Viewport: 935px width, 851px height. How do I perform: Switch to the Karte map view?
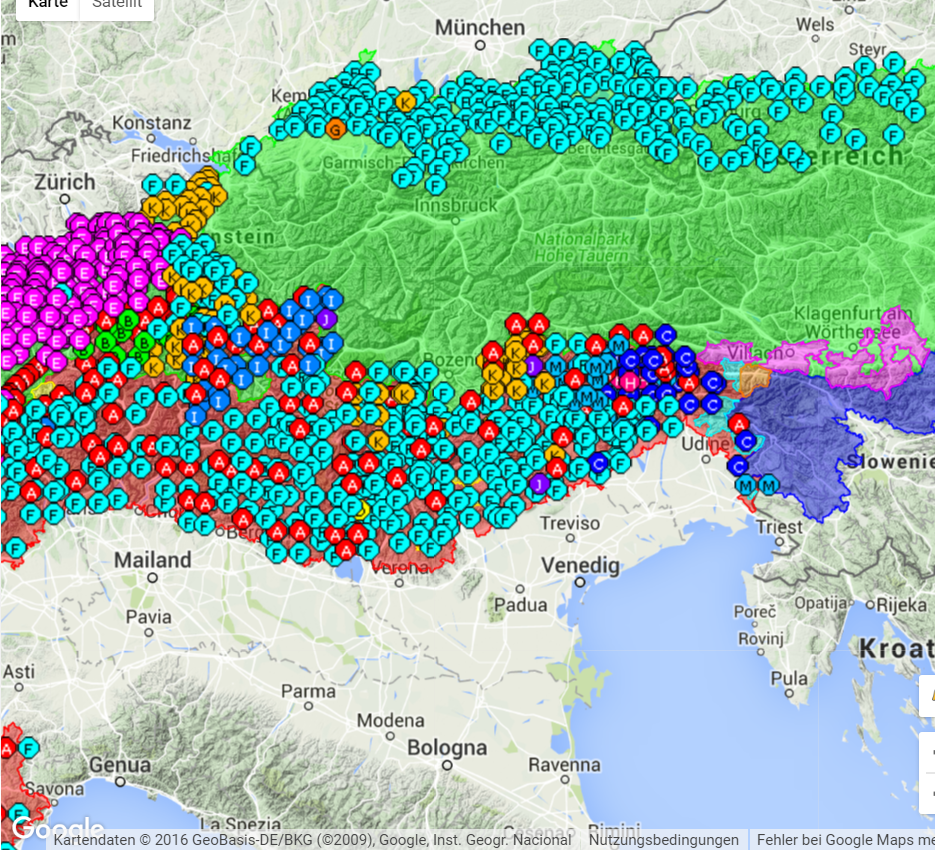[x=47, y=5]
